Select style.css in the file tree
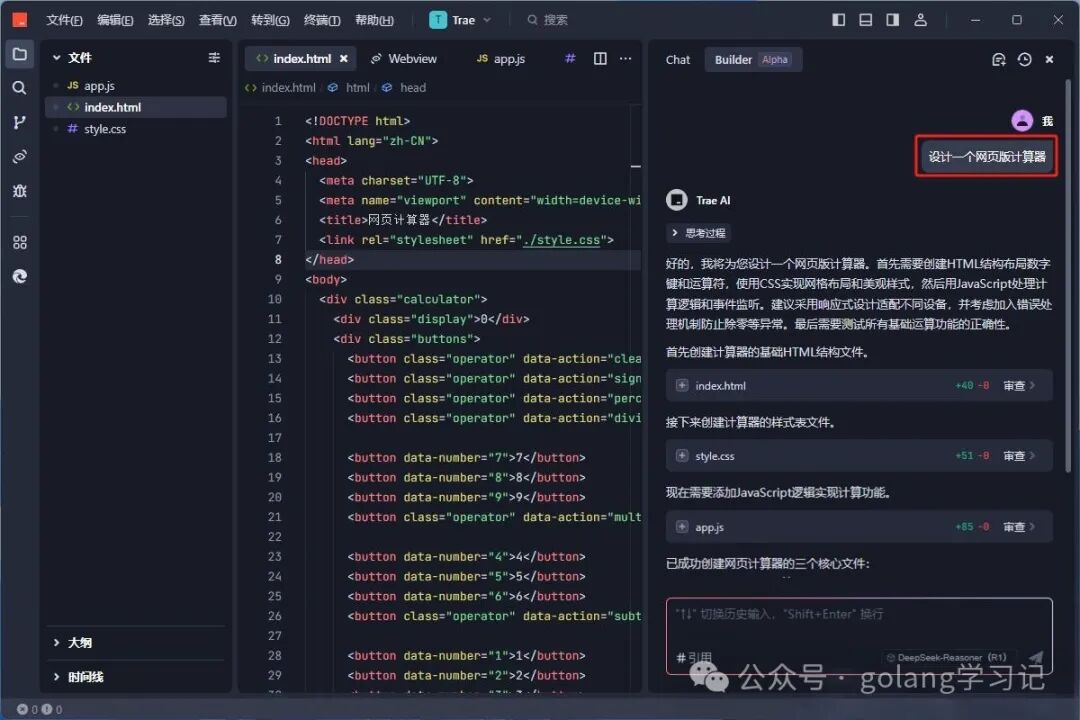 136,129
